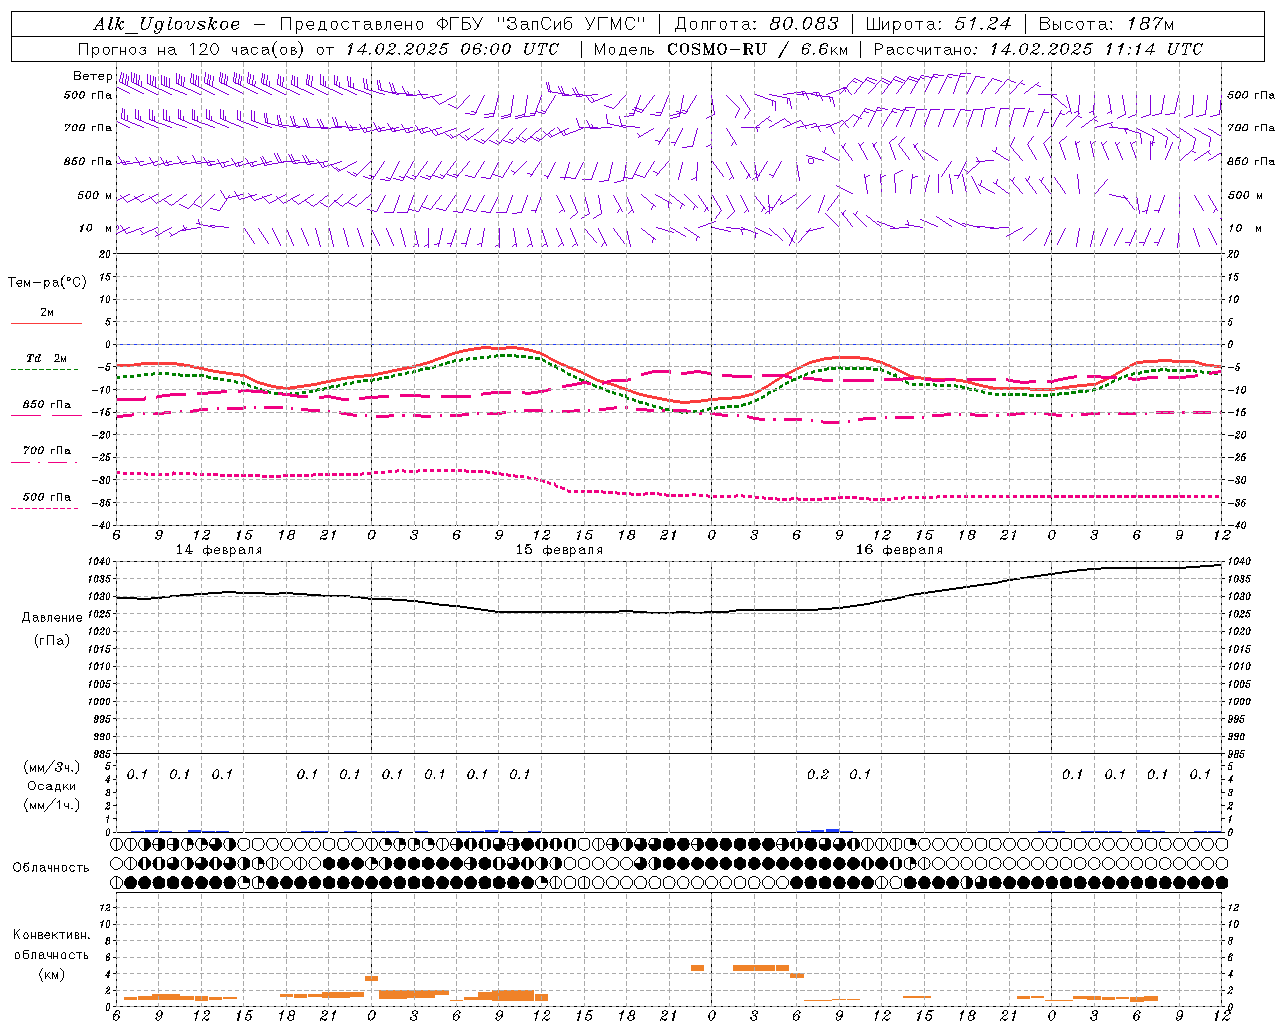
Task: Click the Td 2м legend entry
Action: tap(46, 358)
